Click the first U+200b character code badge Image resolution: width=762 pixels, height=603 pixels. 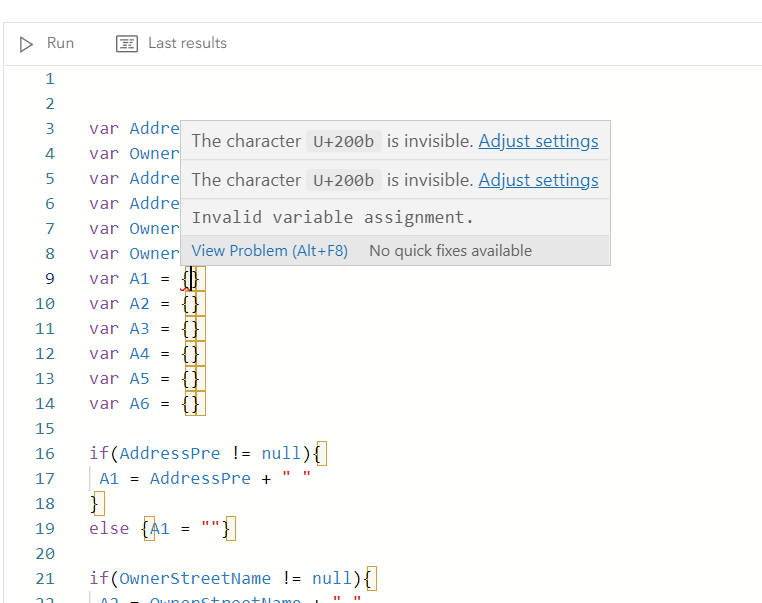click(343, 142)
